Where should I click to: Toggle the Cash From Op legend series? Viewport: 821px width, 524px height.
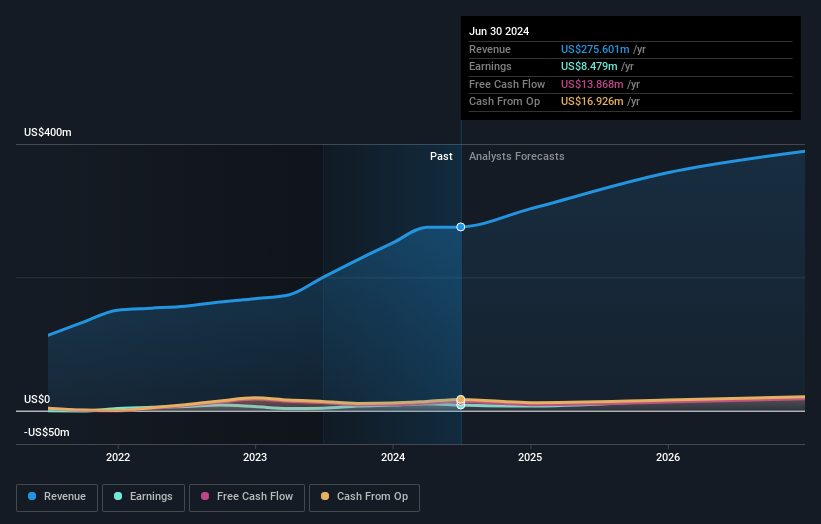[x=364, y=497]
